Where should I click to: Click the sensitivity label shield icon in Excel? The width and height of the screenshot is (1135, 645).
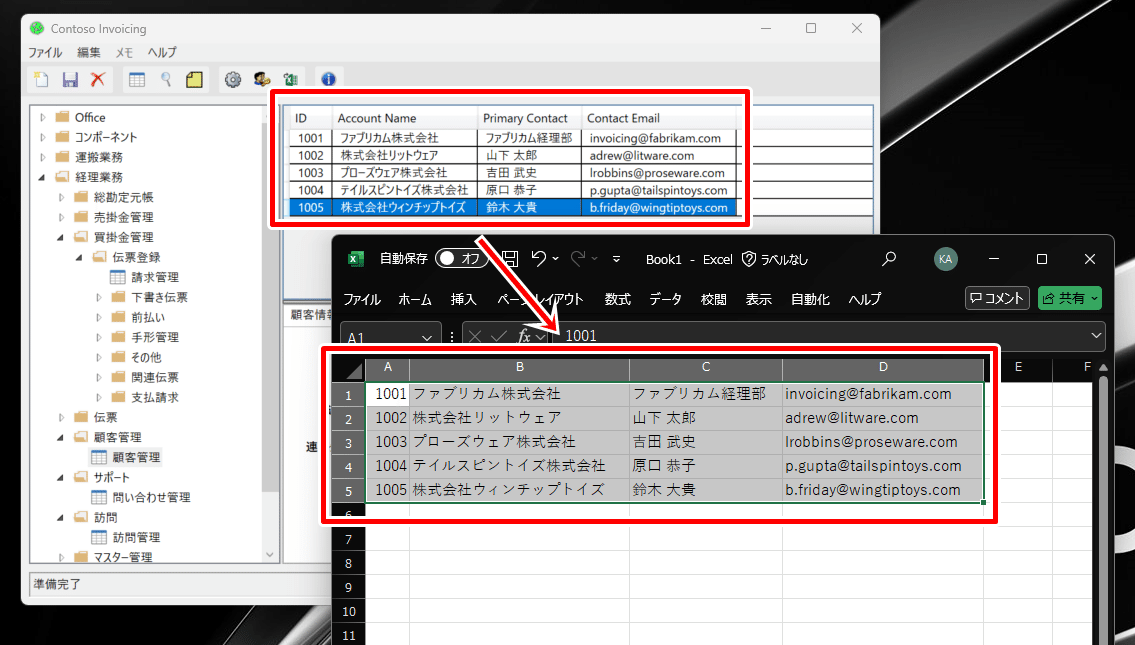point(749,259)
